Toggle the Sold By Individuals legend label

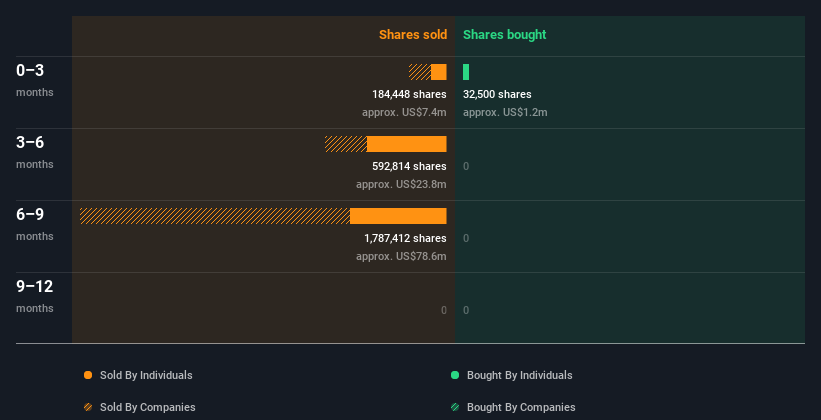tap(146, 375)
